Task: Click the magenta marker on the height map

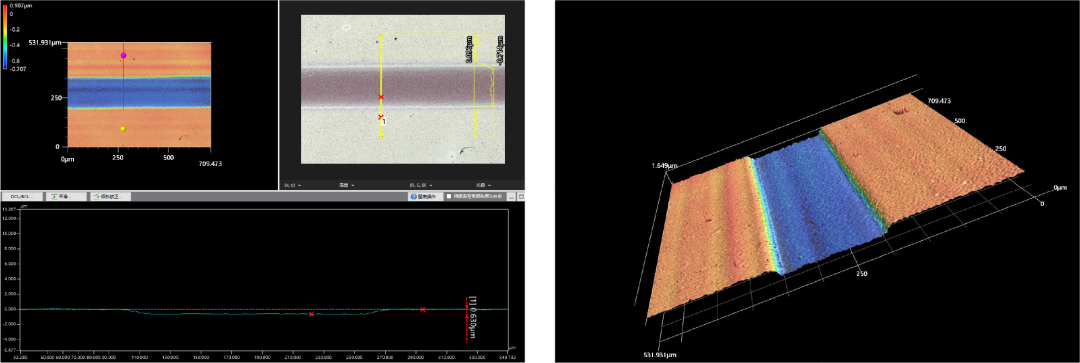Action: [123, 55]
